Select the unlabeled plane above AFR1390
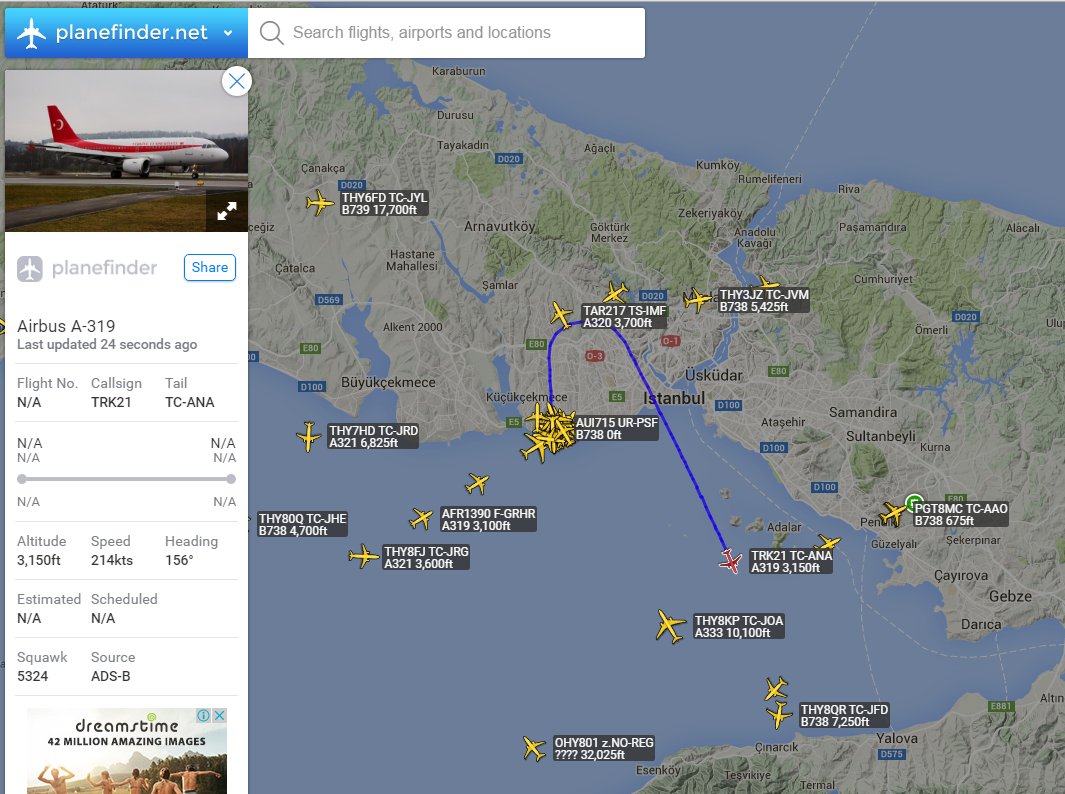 477,484
